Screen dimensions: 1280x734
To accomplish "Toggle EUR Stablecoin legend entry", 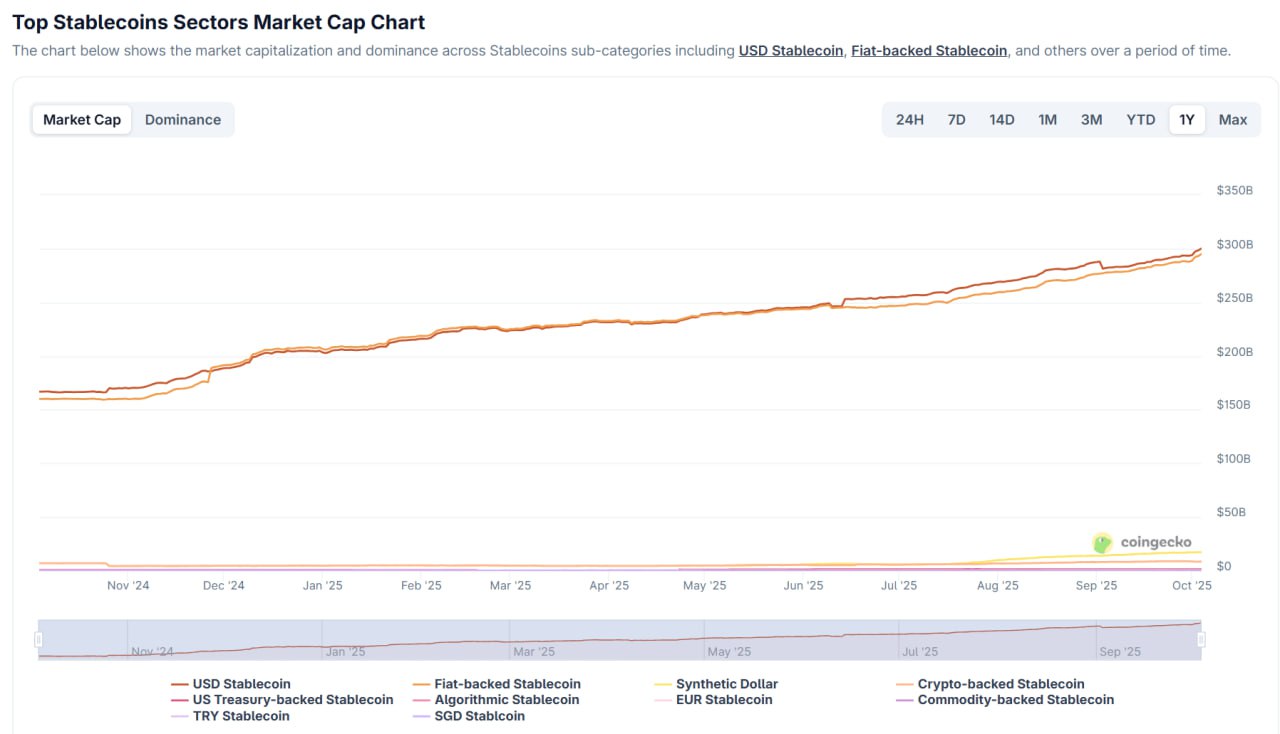I will click(724, 700).
